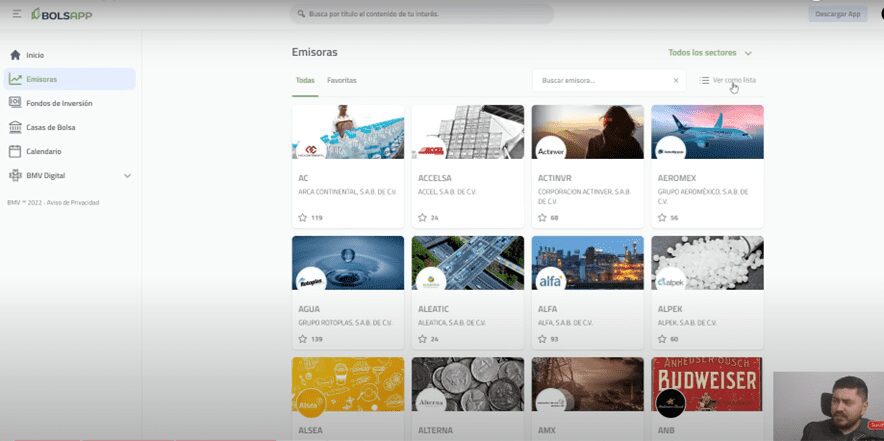
Task: Expand BMV Digital submenu chevron
Action: (127, 176)
